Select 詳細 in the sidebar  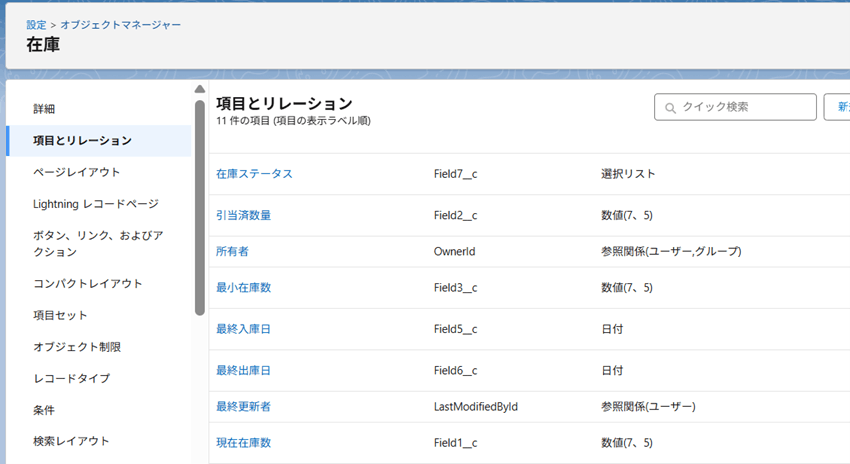[44, 108]
